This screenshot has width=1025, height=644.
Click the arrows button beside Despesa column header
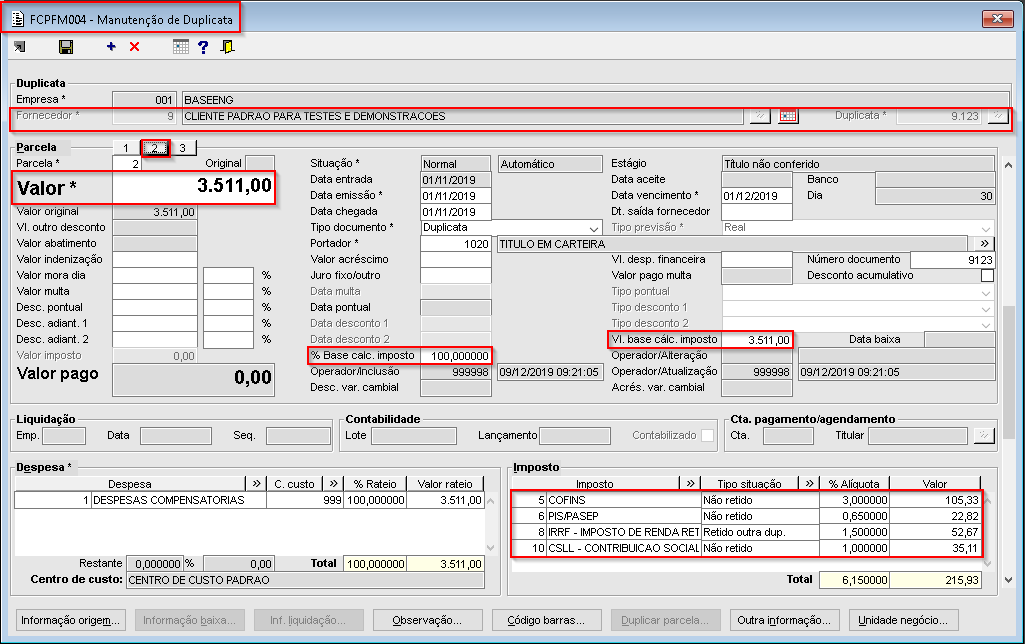coord(256,484)
